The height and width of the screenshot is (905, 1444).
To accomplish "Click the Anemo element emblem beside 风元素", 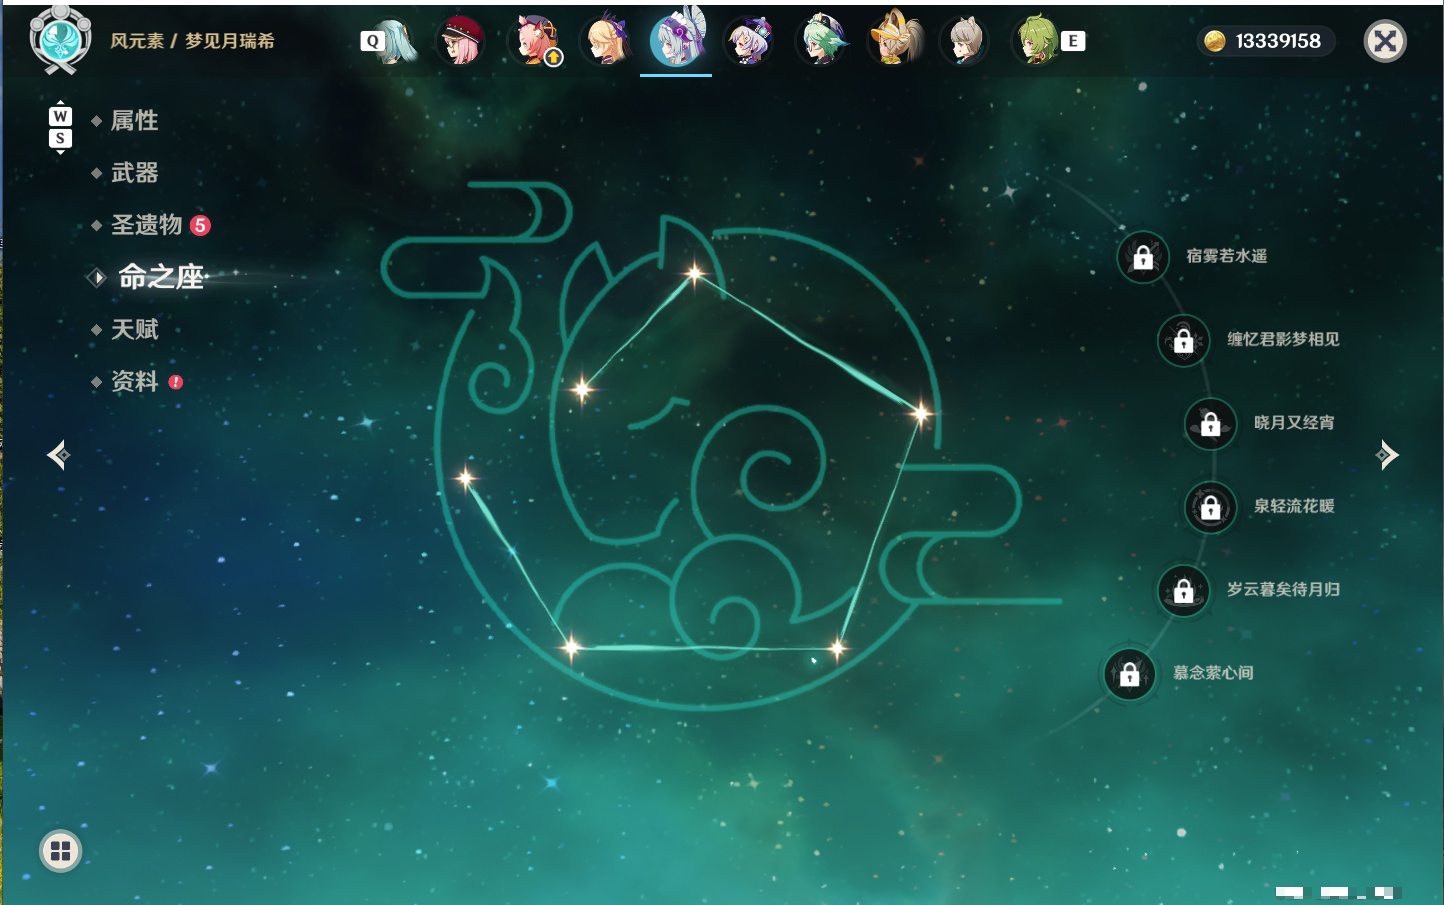I will (60, 39).
